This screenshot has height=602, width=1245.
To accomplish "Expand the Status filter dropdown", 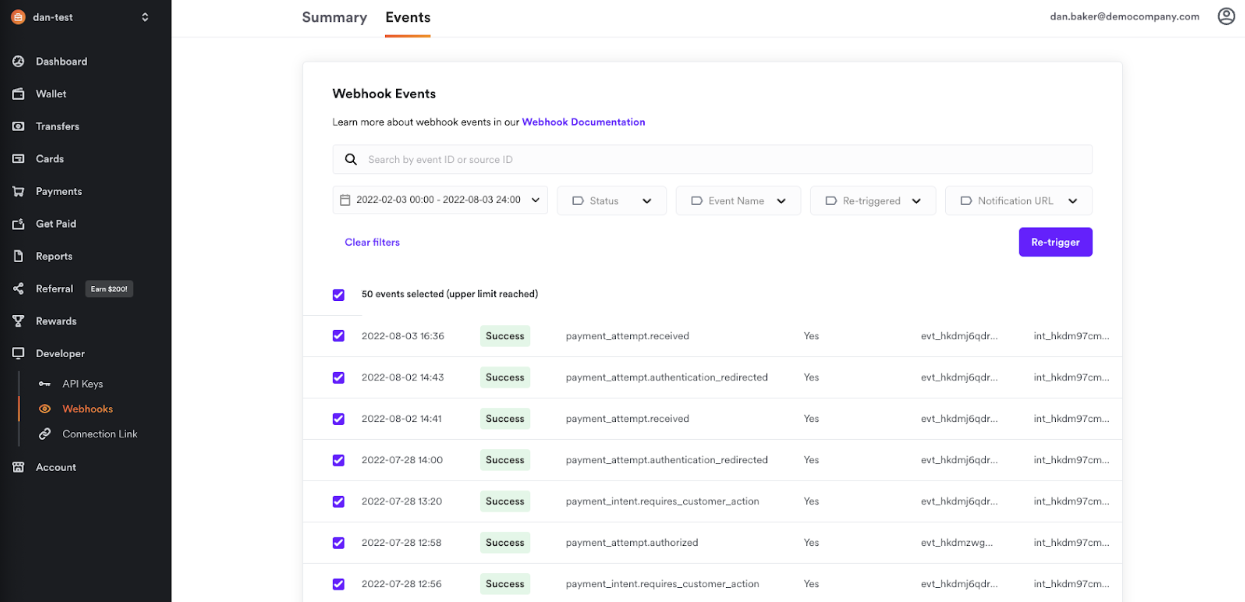I will pos(612,201).
